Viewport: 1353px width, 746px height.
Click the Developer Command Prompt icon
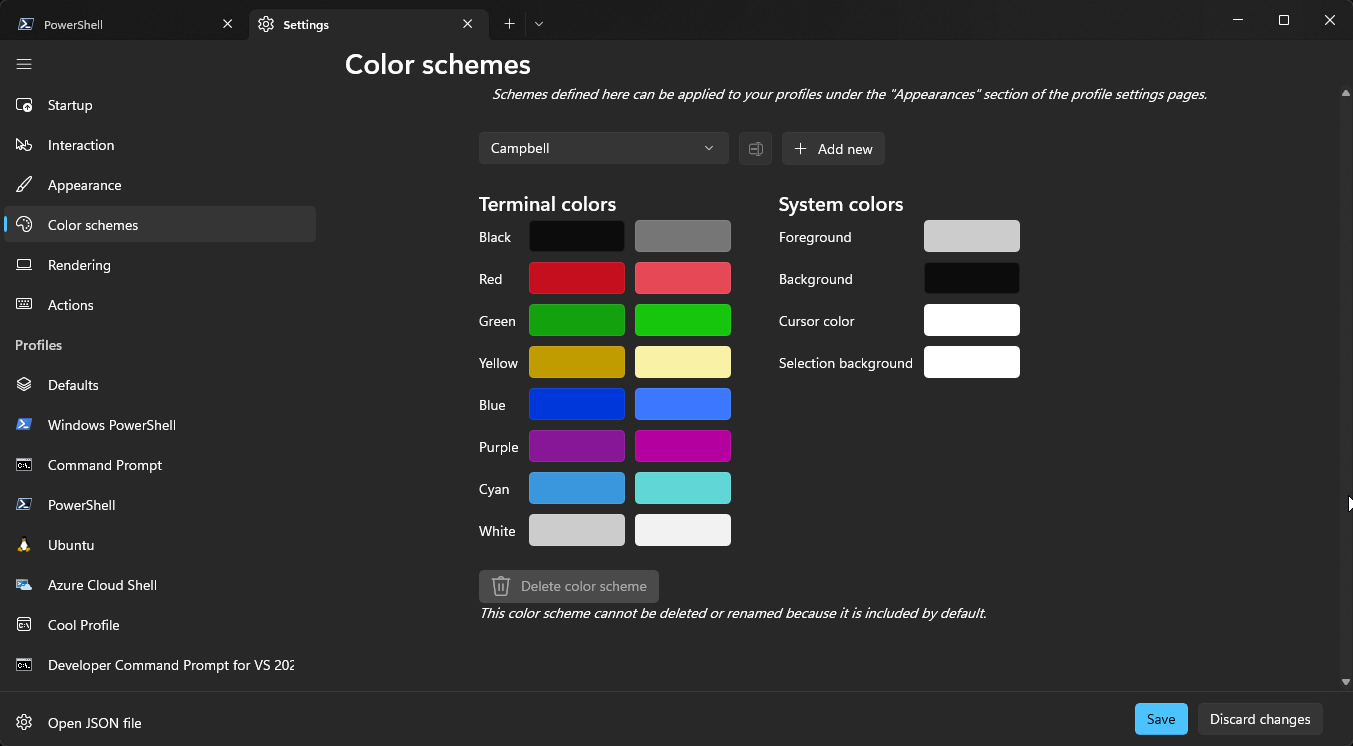(x=25, y=665)
